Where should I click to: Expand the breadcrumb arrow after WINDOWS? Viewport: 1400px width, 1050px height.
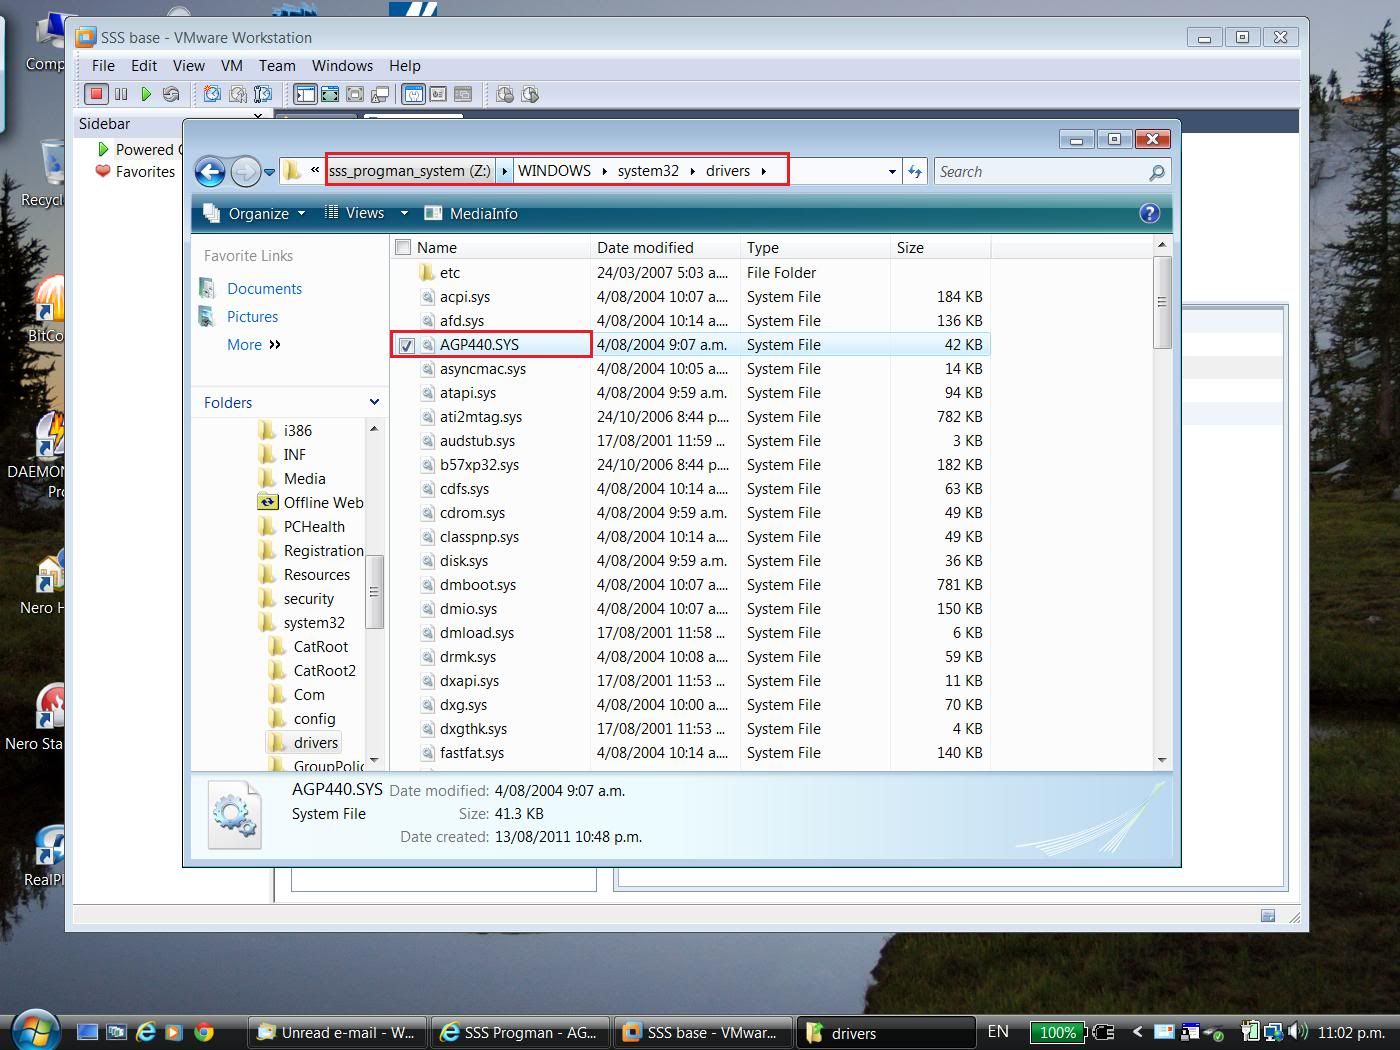click(604, 171)
